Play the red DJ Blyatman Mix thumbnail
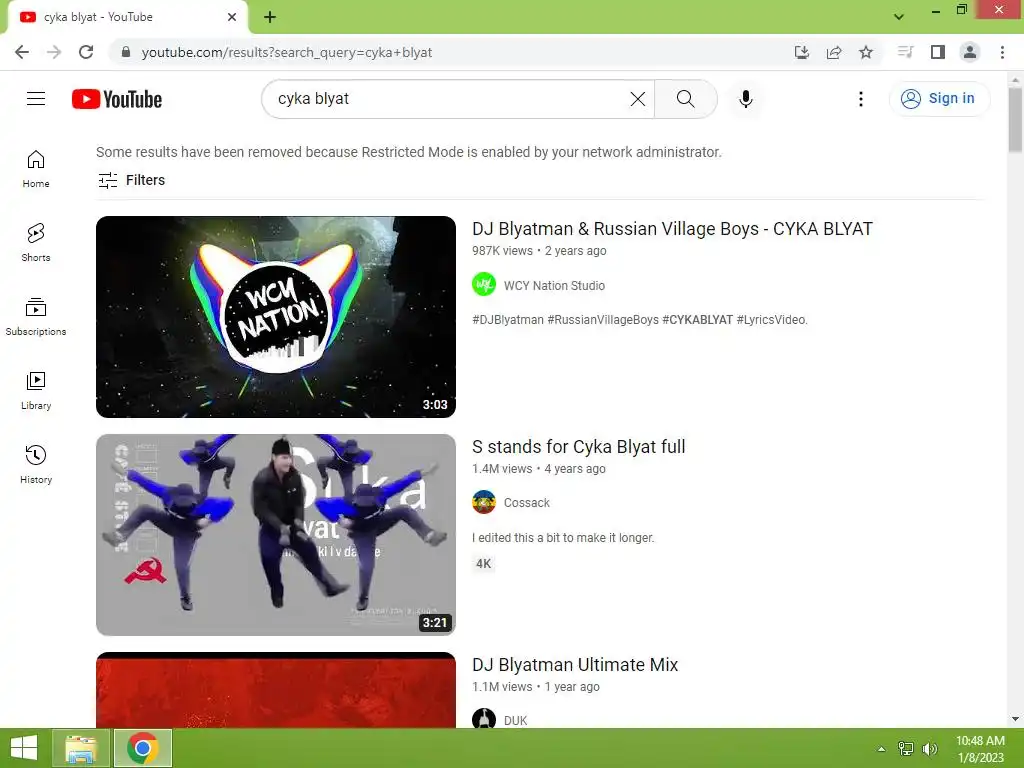Image resolution: width=1024 pixels, height=768 pixels. [x=276, y=690]
